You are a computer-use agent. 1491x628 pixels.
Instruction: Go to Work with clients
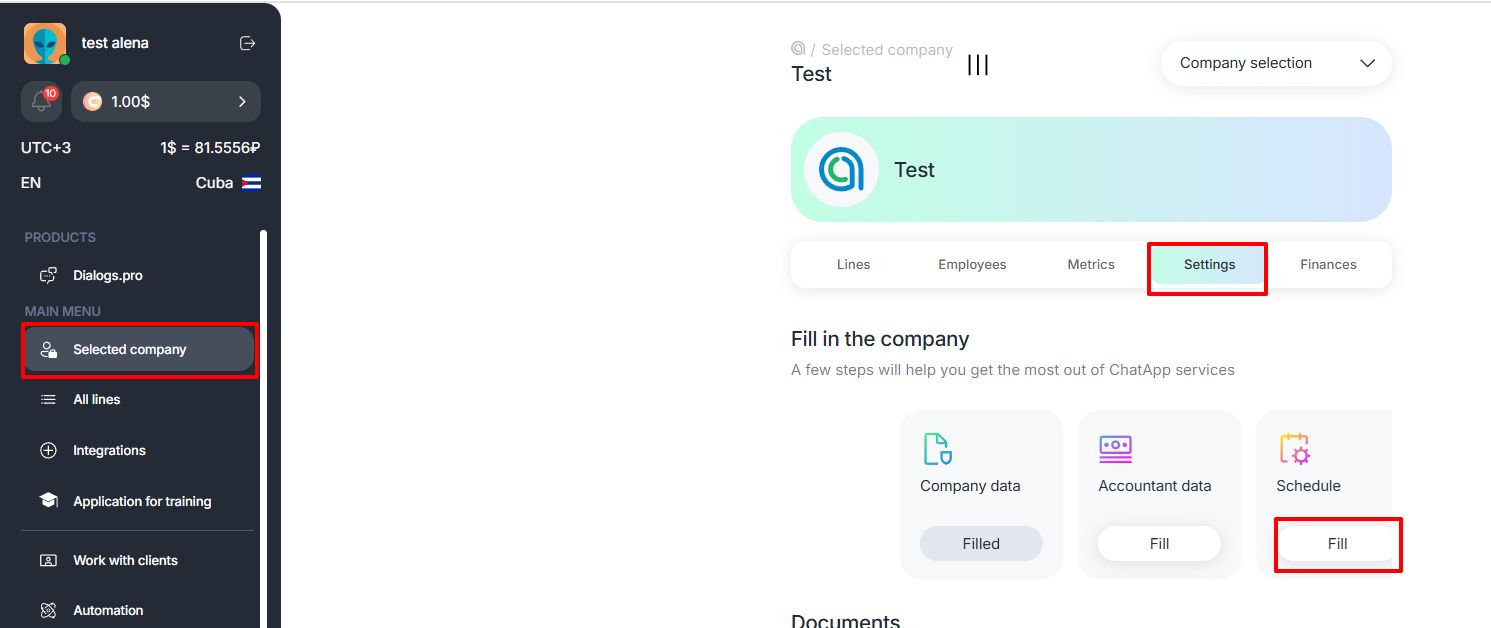(x=125, y=560)
